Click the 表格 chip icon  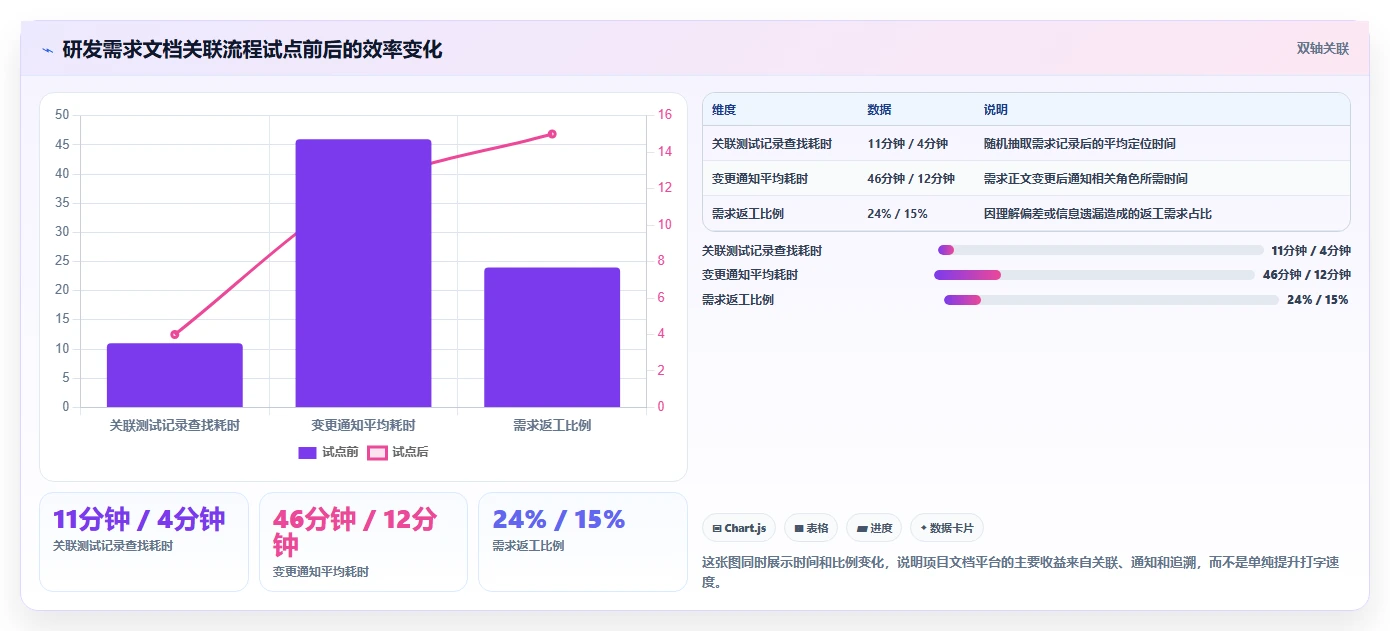pyautogui.click(x=799, y=528)
